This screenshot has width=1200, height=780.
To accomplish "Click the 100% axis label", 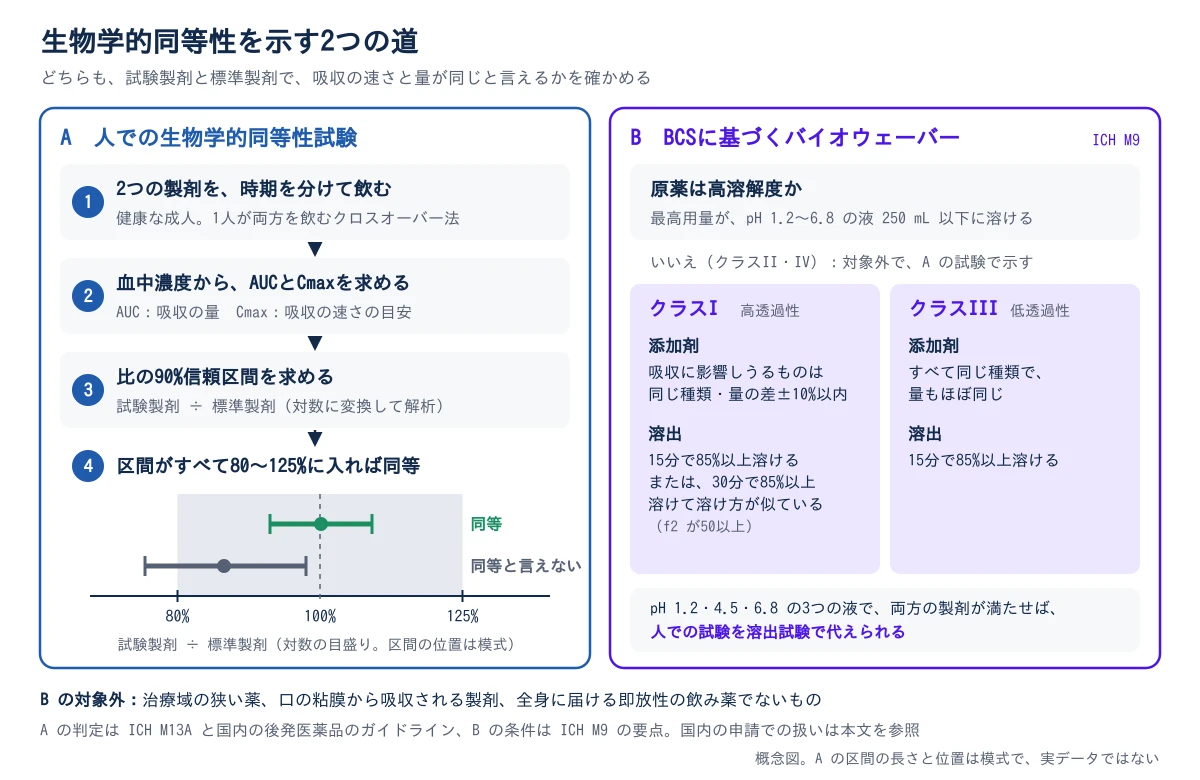I will [320, 616].
